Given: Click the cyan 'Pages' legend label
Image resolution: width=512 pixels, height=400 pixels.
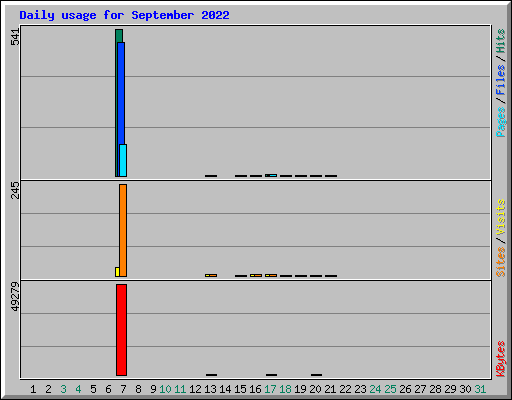Looking at the screenshot, I should coord(501,122).
